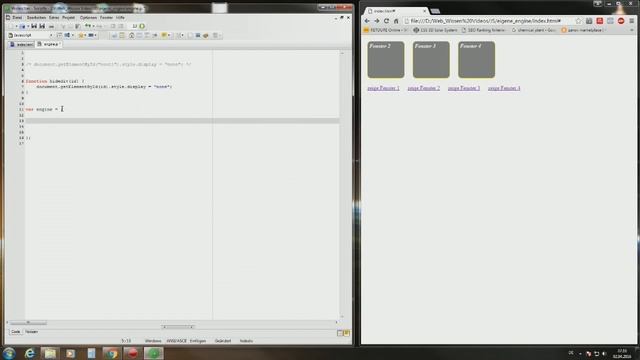Select the Vorschau tab at the editor bottom
The width and height of the screenshot is (640, 360).
(31, 332)
